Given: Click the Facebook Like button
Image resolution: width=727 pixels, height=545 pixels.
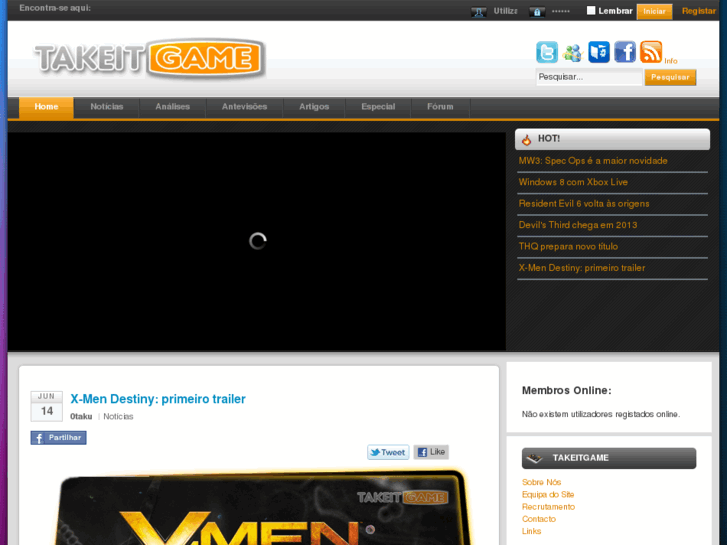Looking at the screenshot, I should (431, 452).
